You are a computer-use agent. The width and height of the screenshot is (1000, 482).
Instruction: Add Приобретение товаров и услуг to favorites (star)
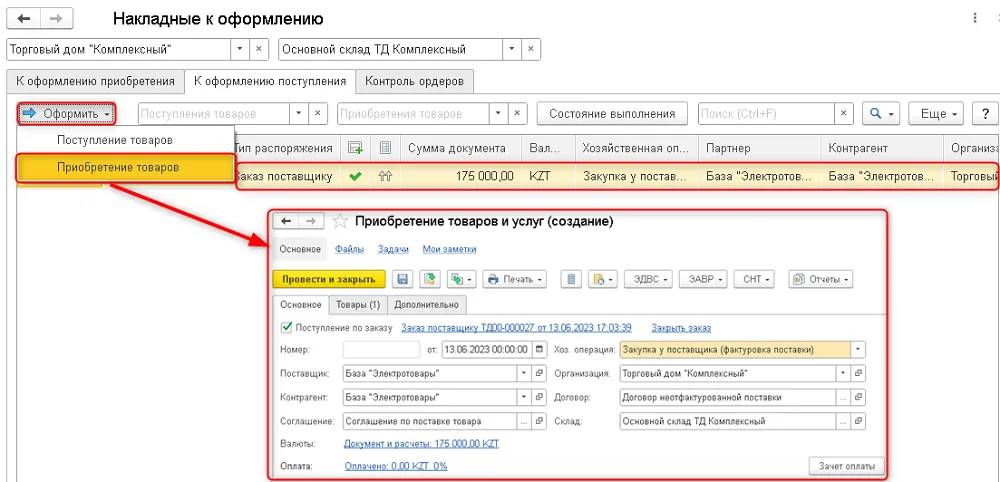pyautogui.click(x=341, y=221)
